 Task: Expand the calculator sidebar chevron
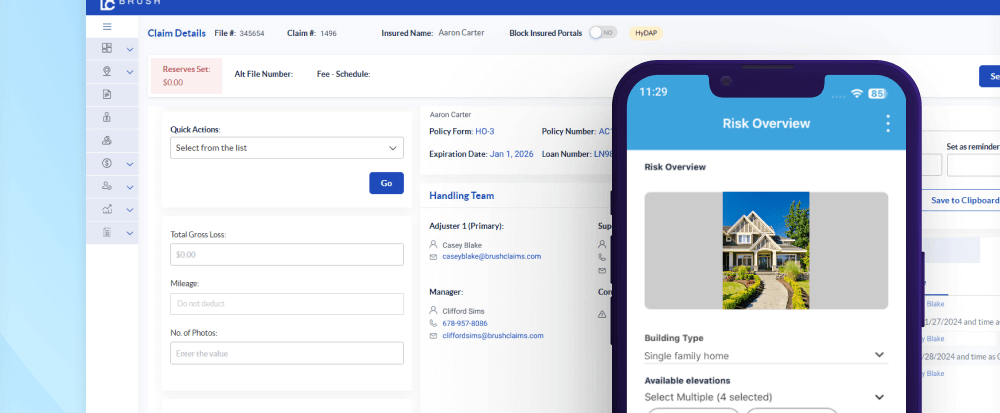pos(129,233)
